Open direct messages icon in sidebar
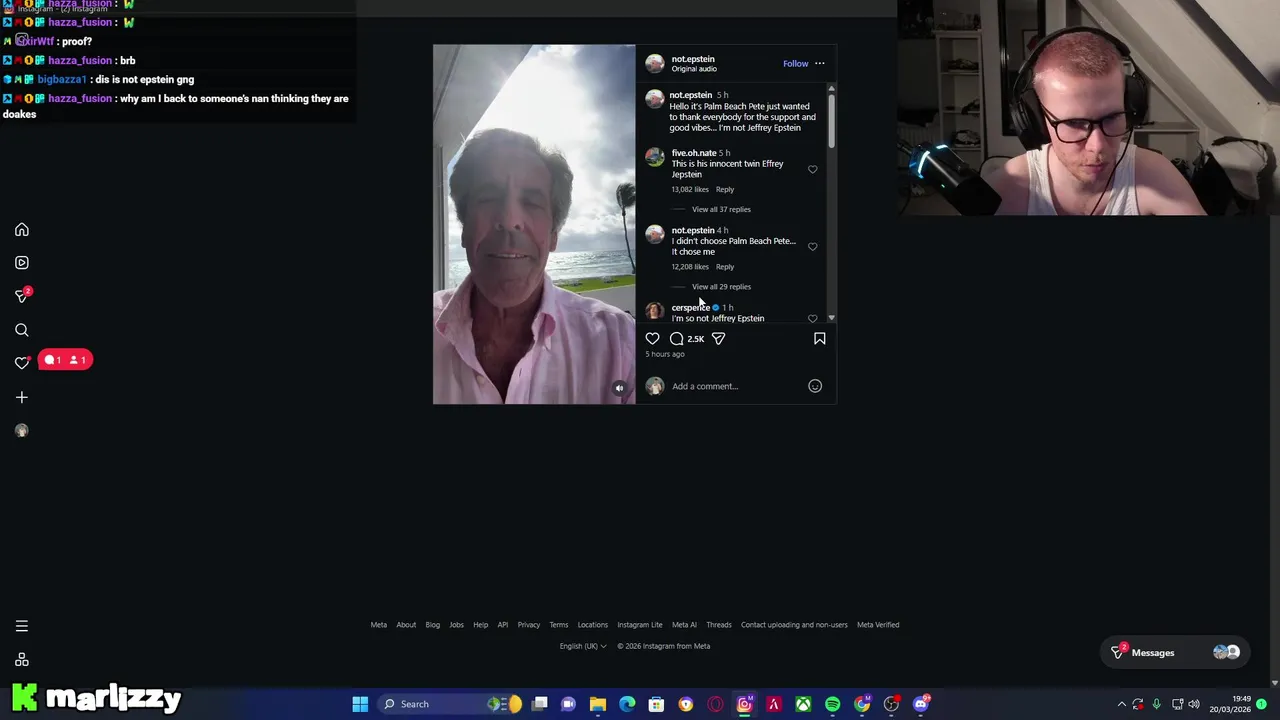This screenshot has height=720, width=1280. point(22,296)
